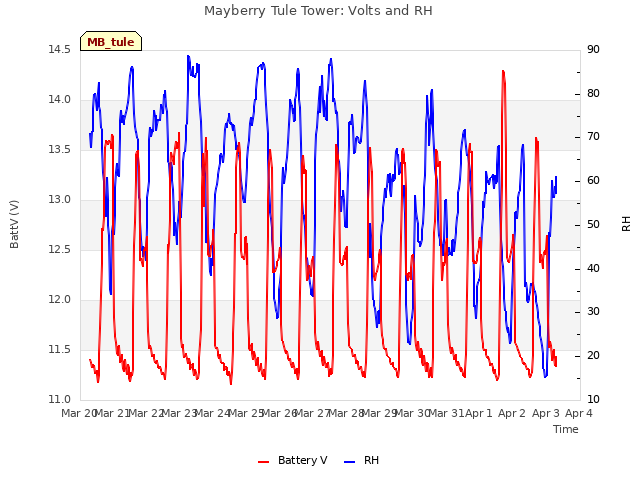
Task: Click the 11.0 voltage tick label
Action: [x=60, y=400]
